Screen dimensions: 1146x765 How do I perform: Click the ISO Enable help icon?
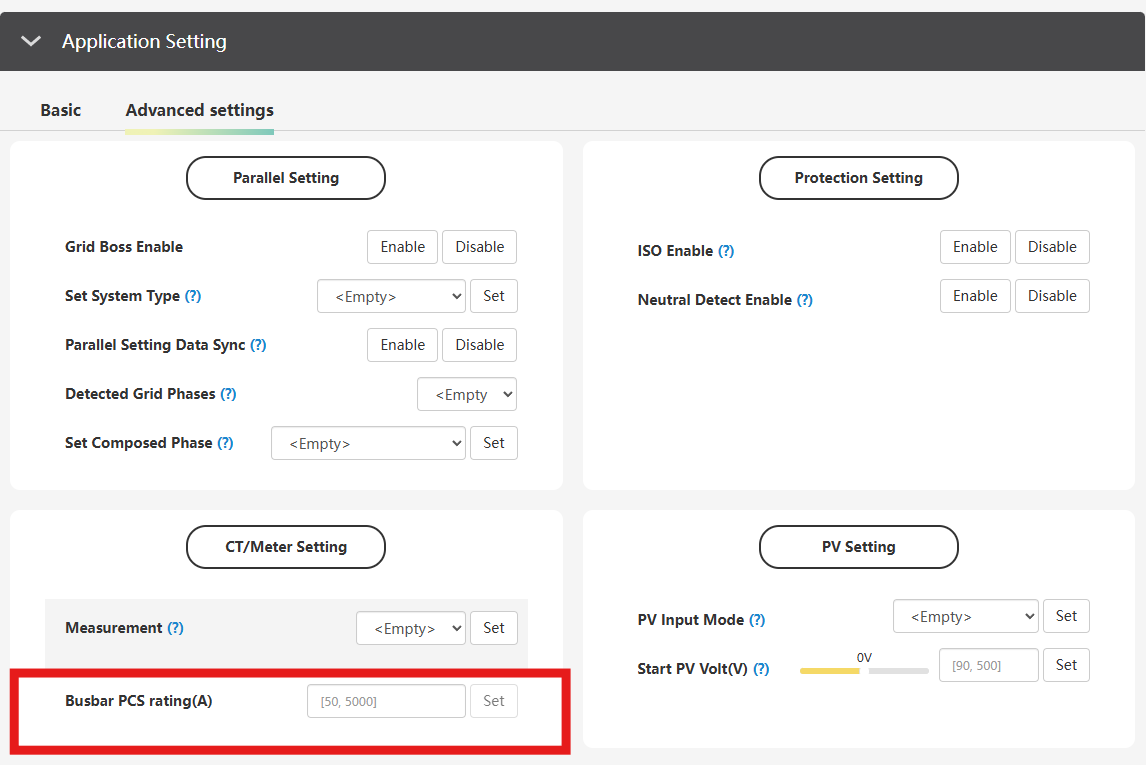(x=726, y=251)
